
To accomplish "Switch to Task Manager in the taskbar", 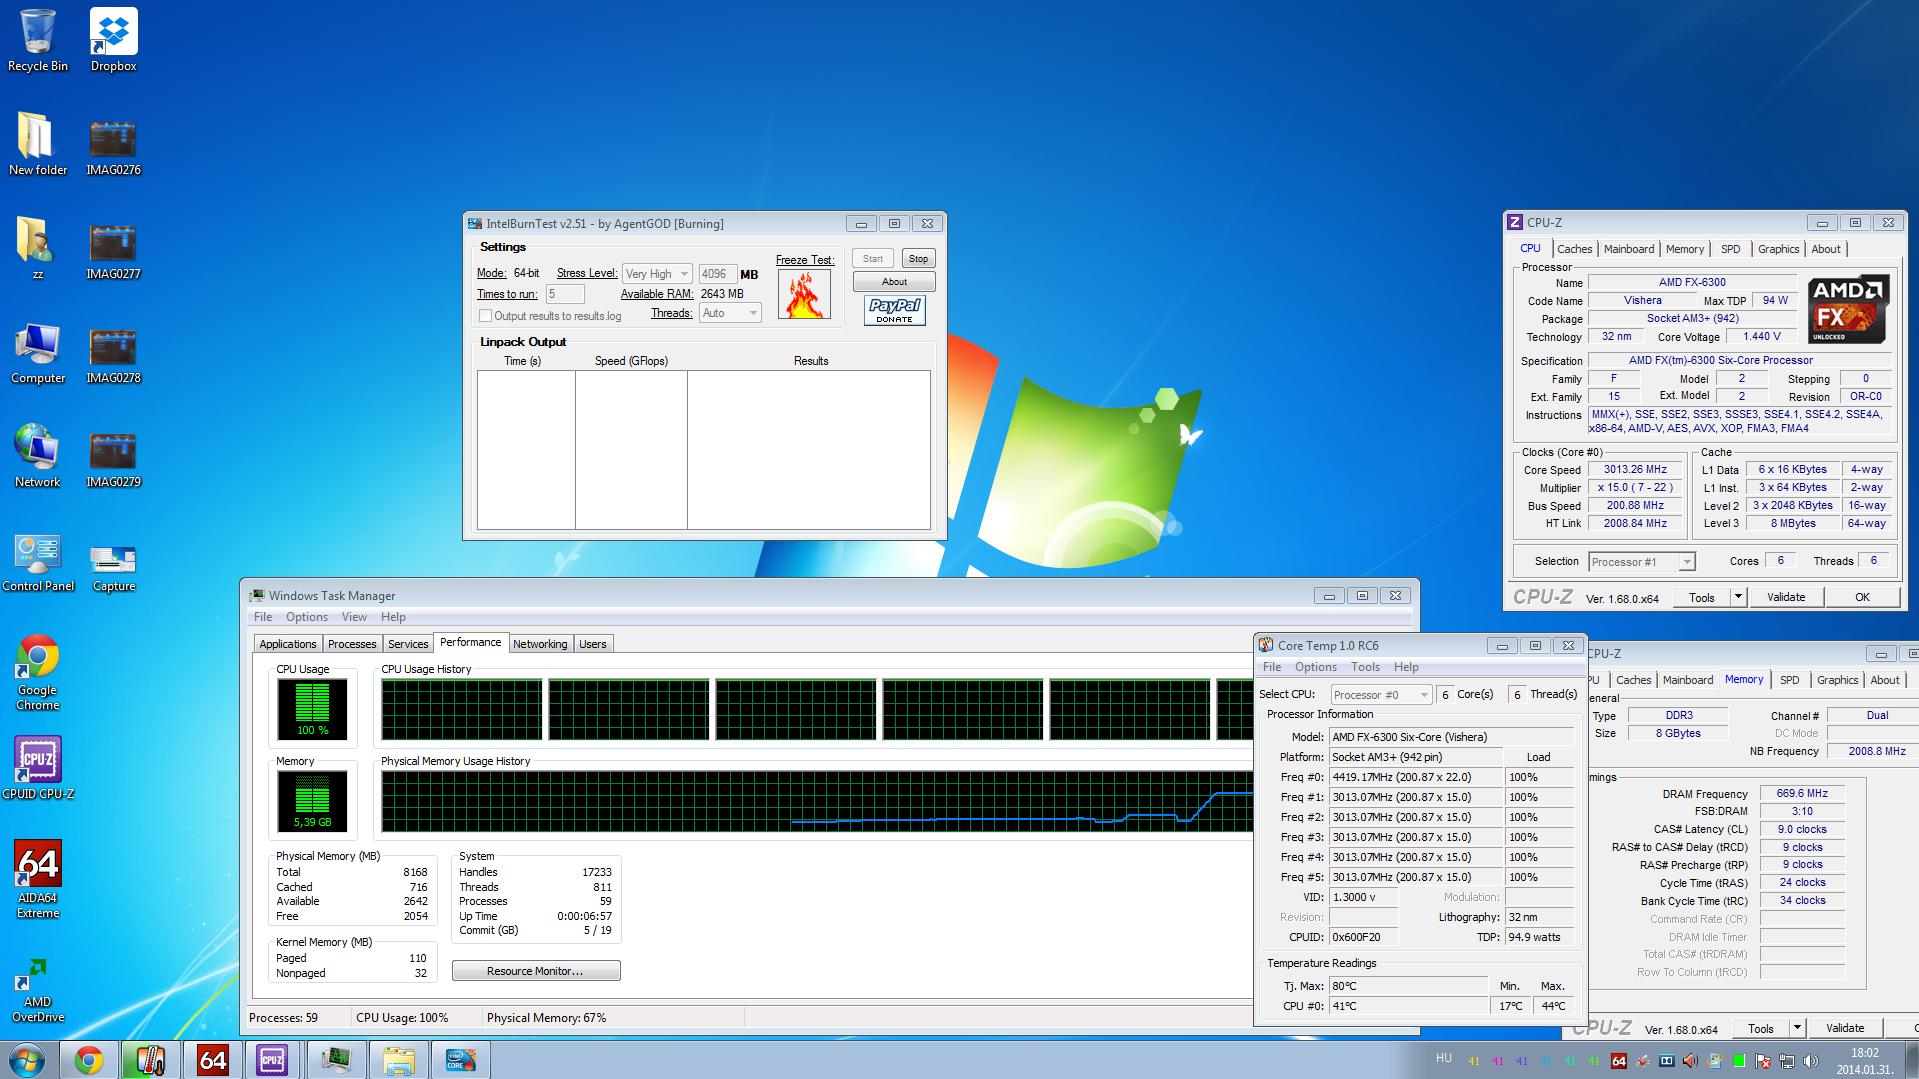I will click(x=336, y=1060).
